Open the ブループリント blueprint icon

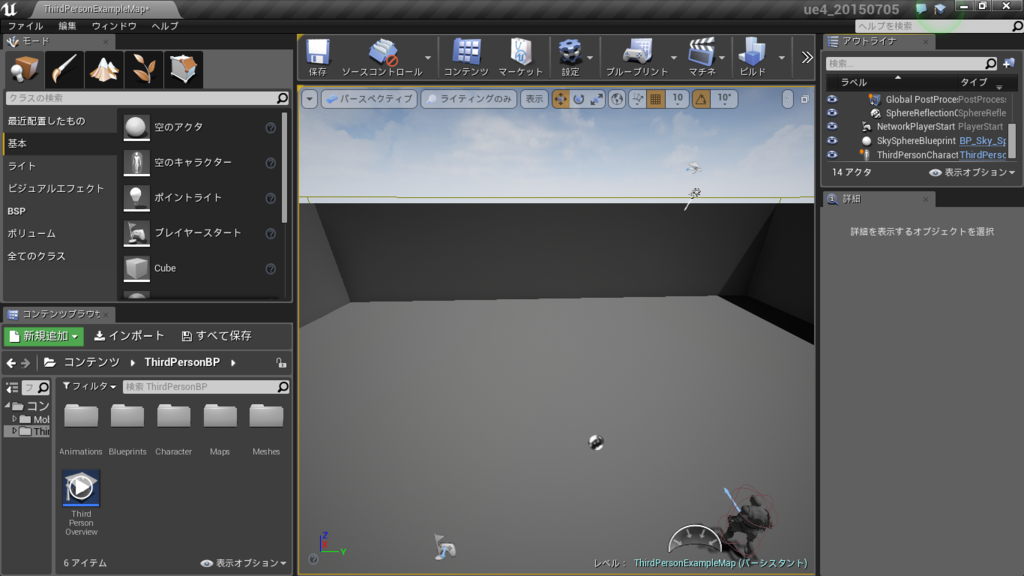637,57
